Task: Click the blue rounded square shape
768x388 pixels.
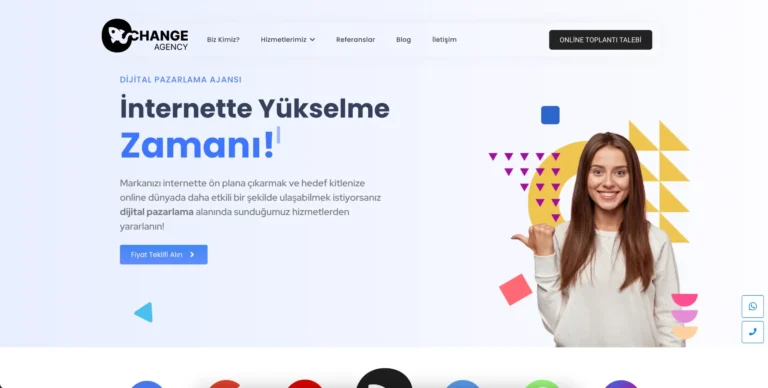Action: click(550, 115)
